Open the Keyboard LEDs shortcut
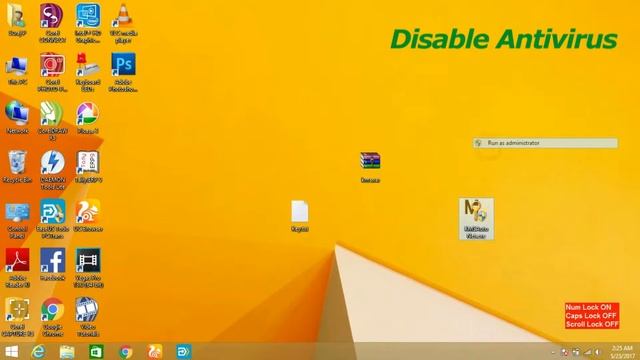This screenshot has width=640, height=360. [88, 72]
